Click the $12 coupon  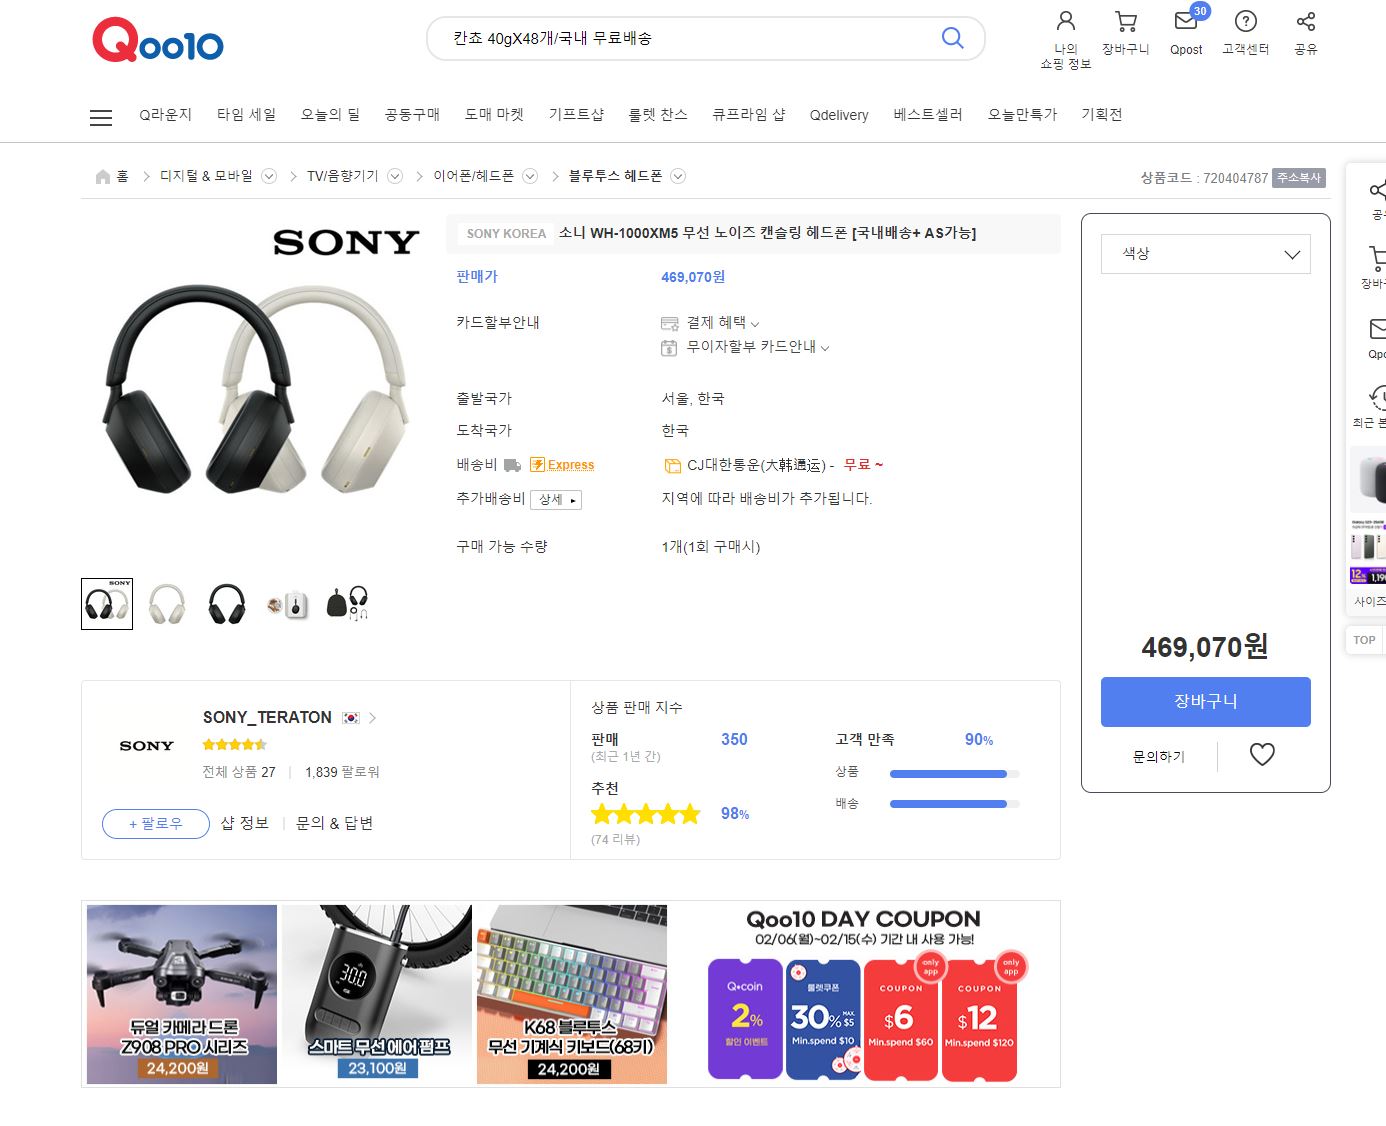[979, 1020]
